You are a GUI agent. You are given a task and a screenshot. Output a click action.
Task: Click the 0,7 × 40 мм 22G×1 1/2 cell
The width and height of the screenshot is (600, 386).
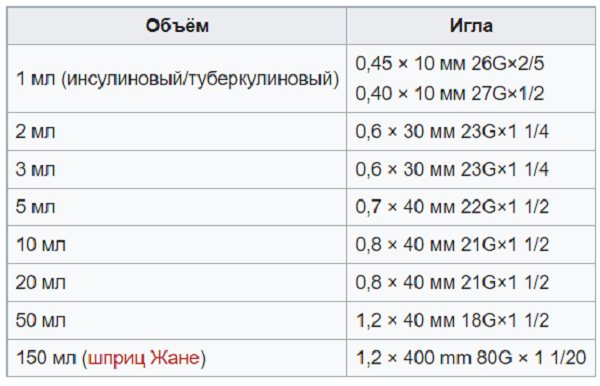(471, 207)
